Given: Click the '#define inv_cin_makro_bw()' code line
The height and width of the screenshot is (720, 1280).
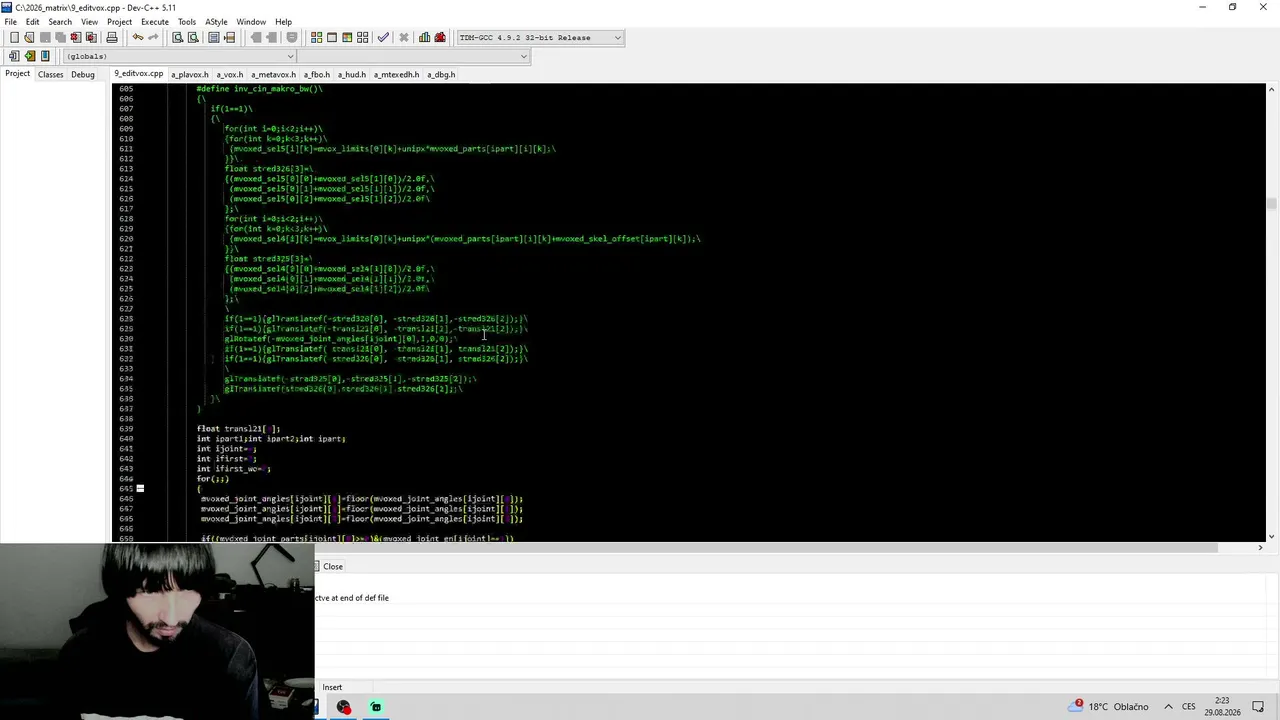Looking at the screenshot, I should pyautogui.click(x=259, y=89).
